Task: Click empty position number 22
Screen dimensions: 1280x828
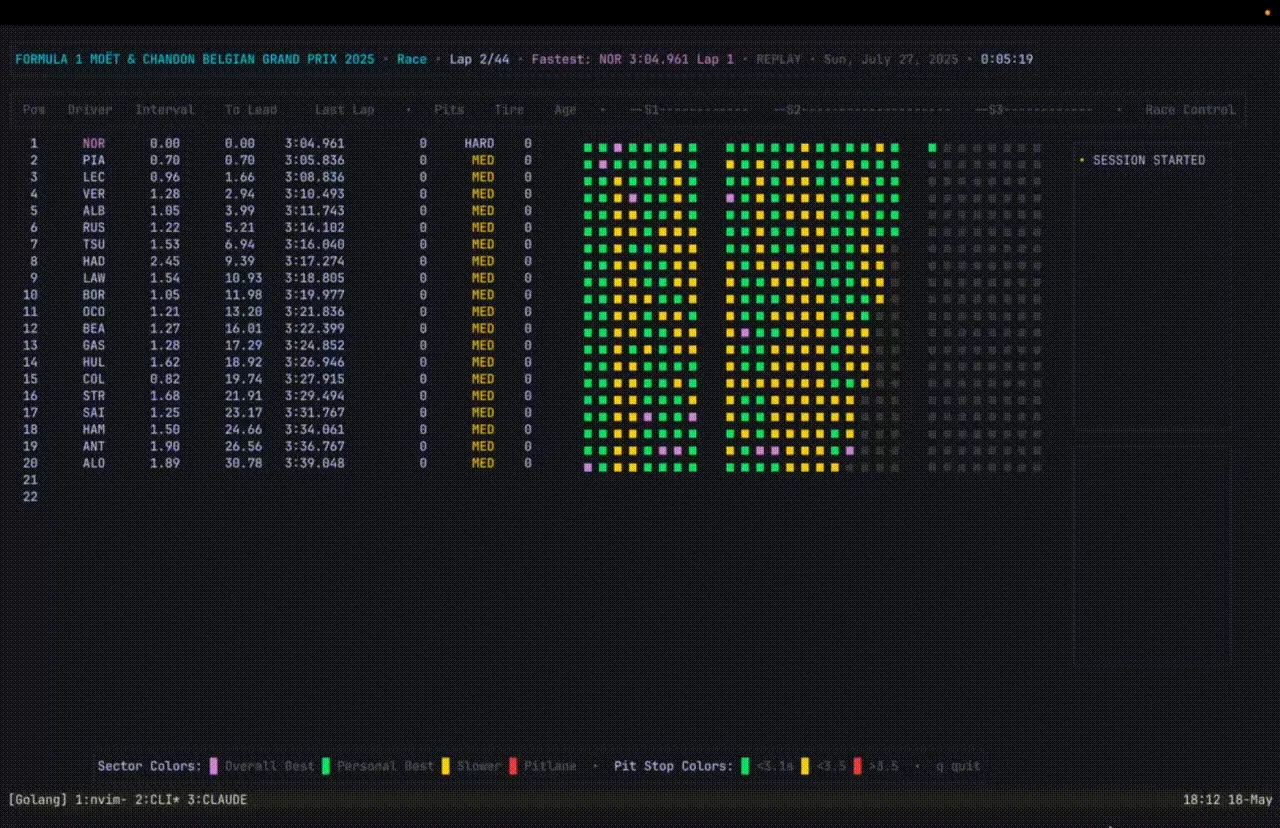Action: tap(30, 497)
